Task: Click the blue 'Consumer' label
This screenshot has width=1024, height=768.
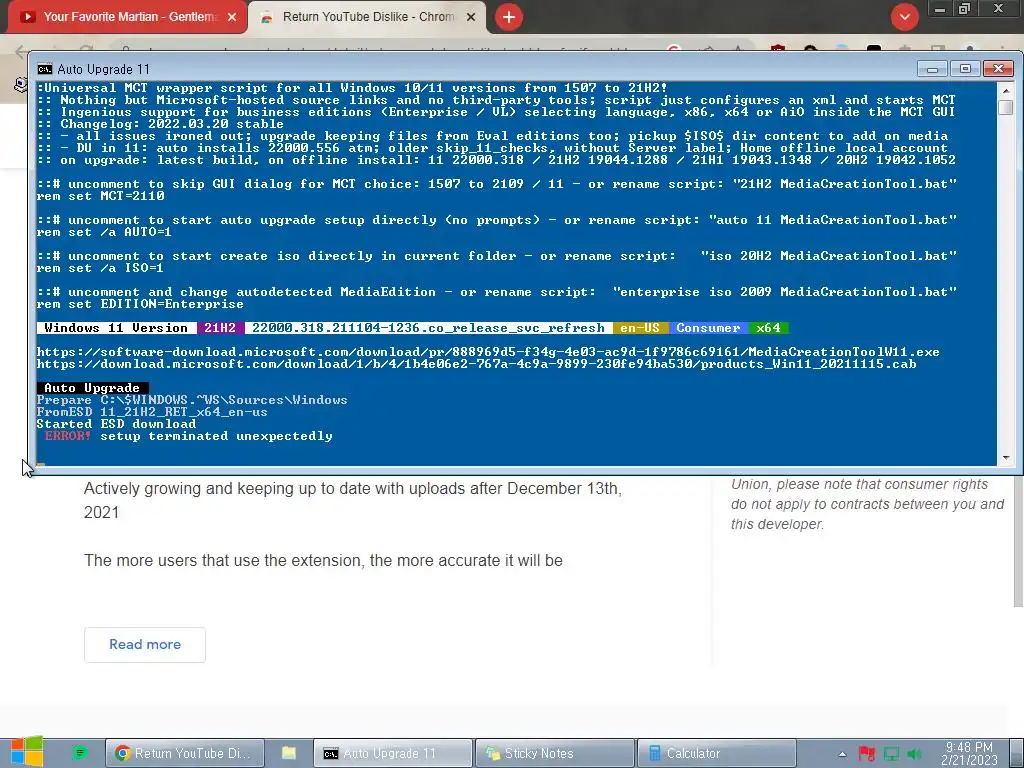Action: coord(708,328)
